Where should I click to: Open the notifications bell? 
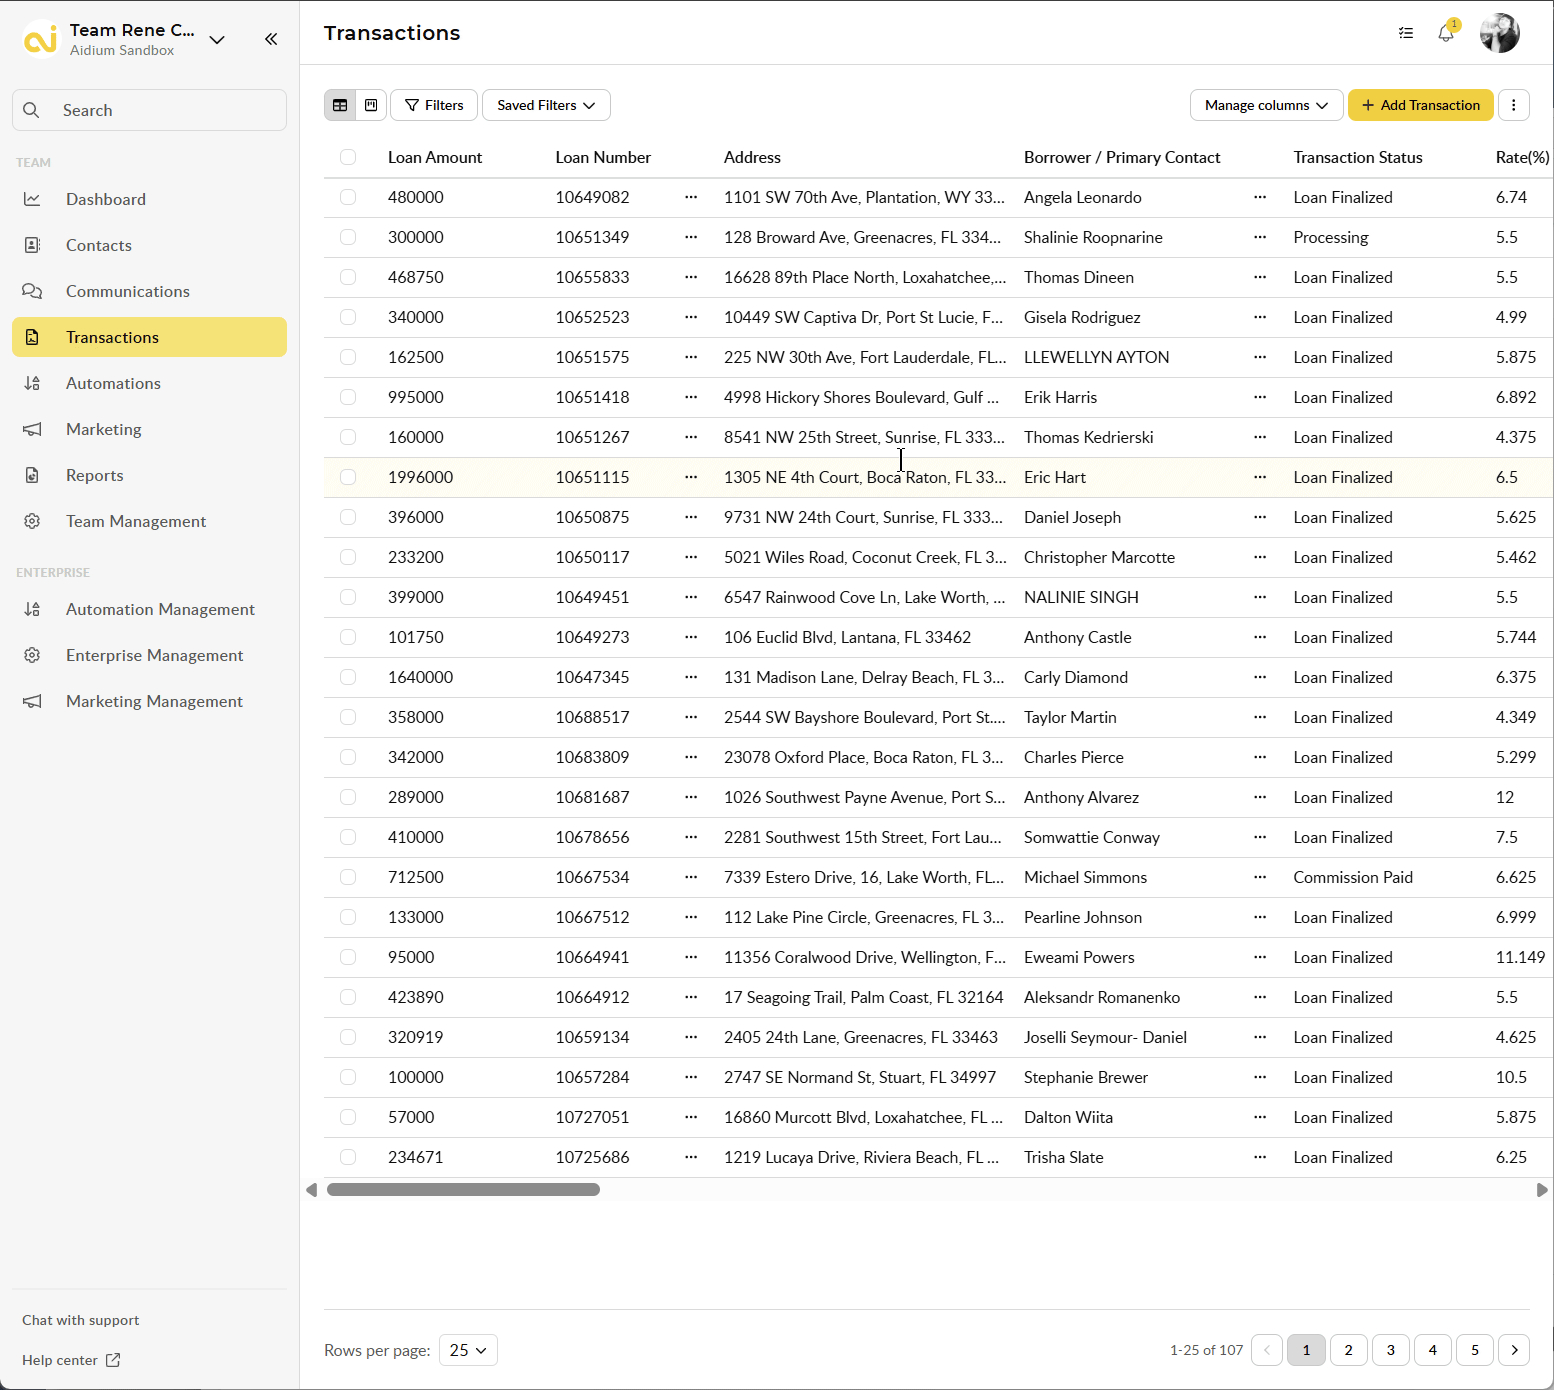pos(1446,33)
